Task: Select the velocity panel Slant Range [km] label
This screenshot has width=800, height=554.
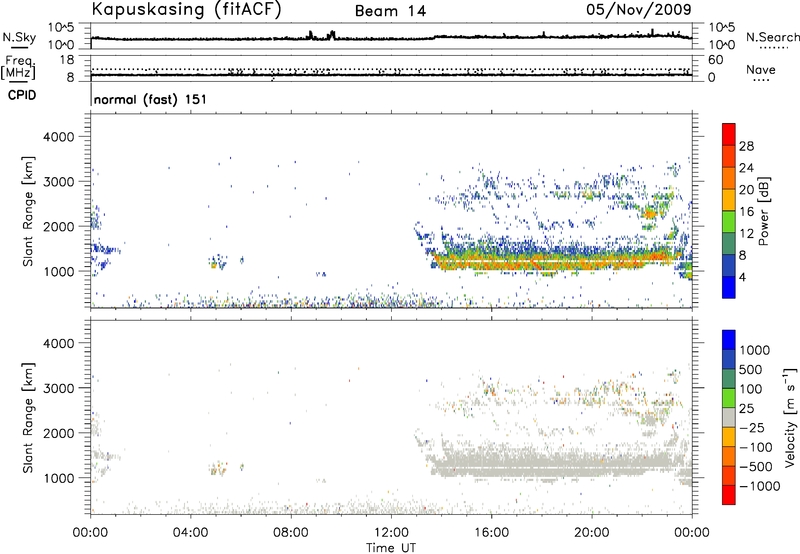Action: (28, 418)
